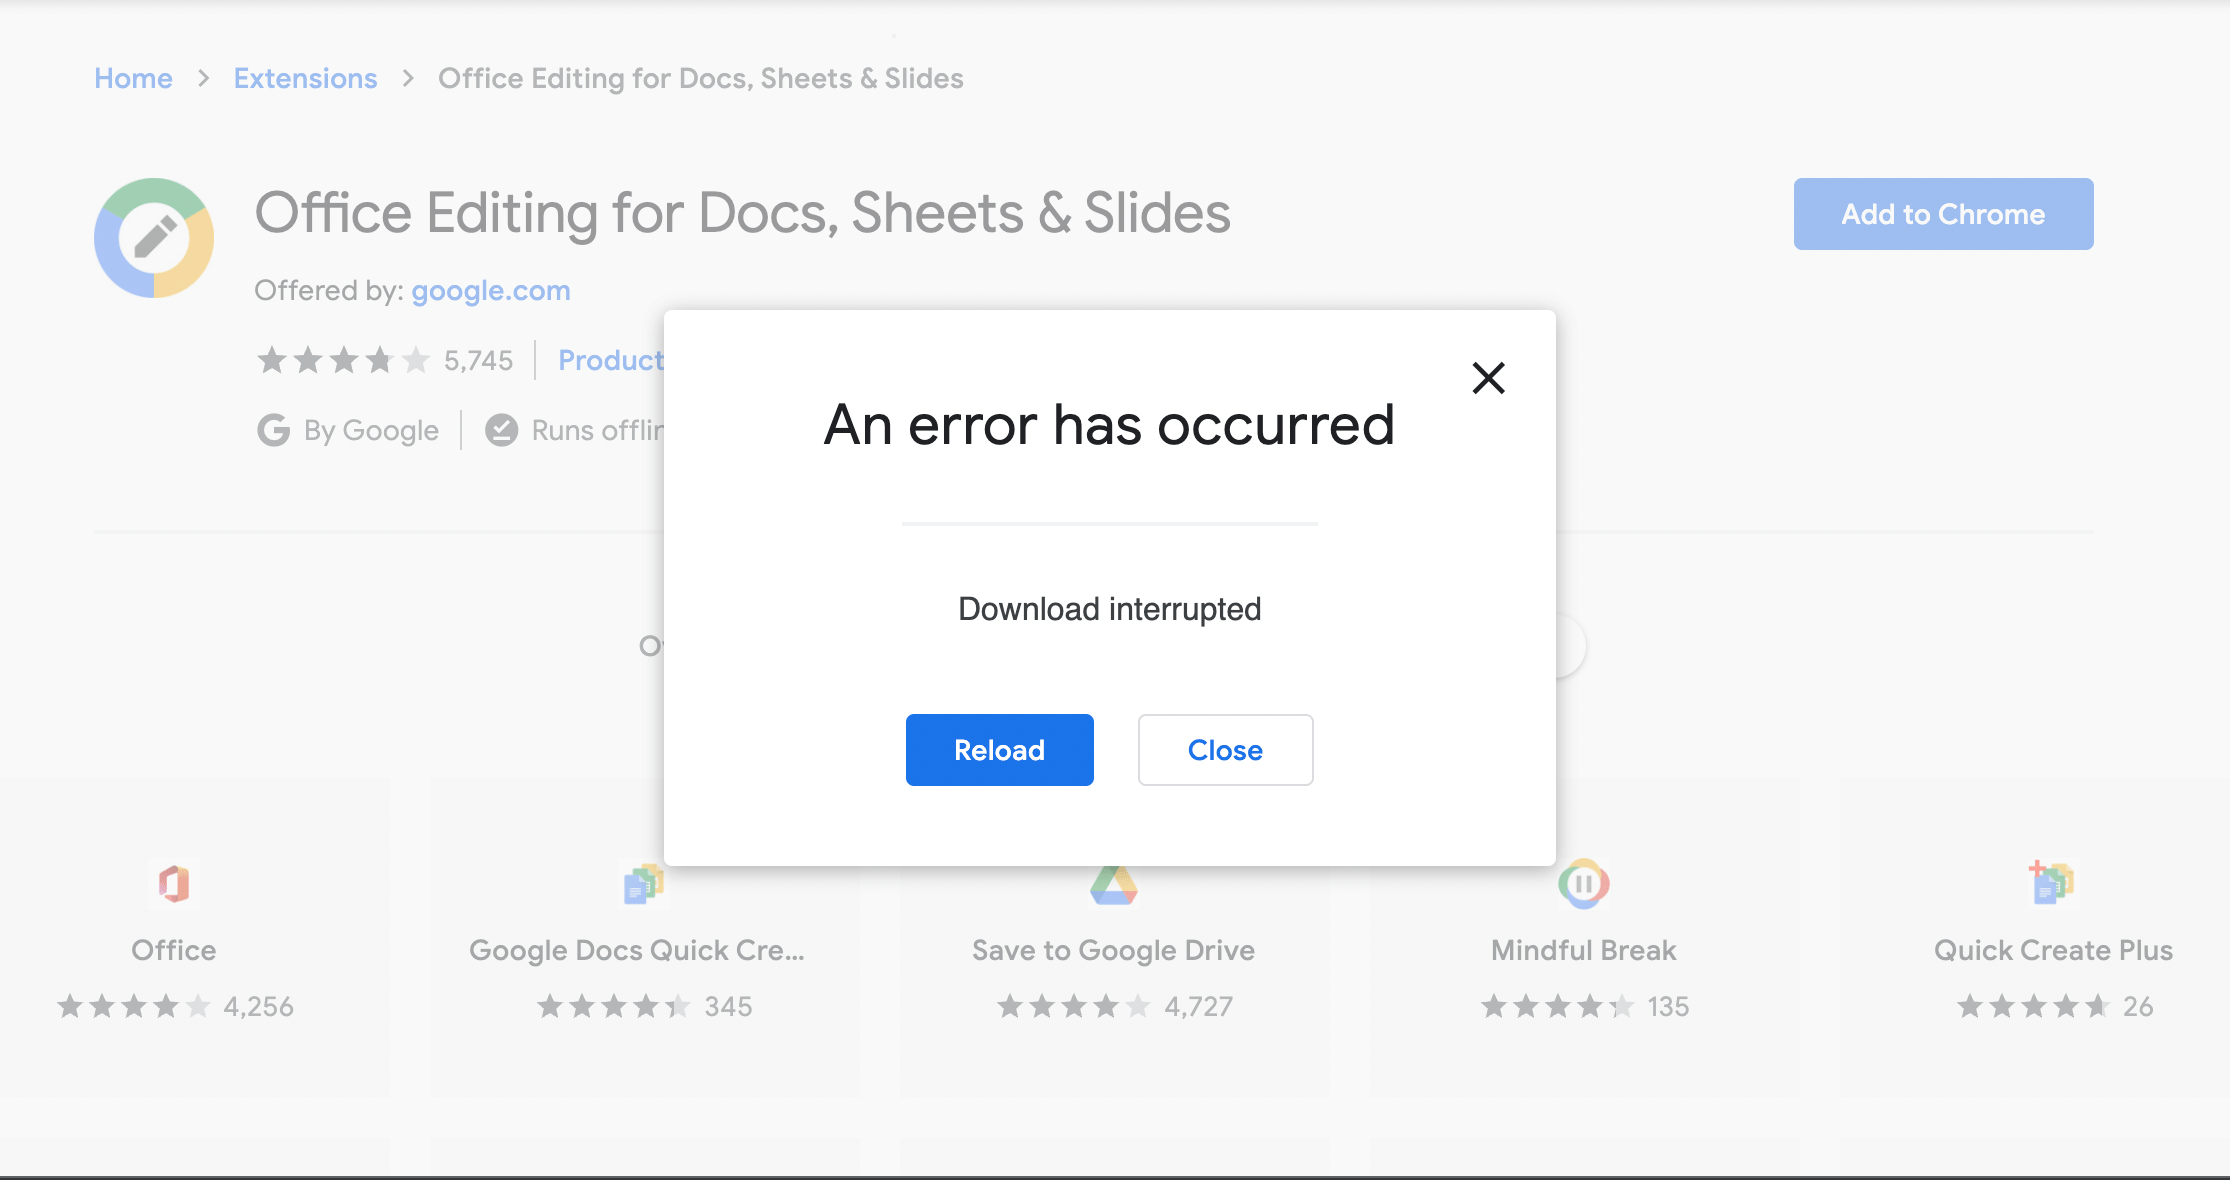The width and height of the screenshot is (2230, 1180).
Task: Click the Extensions breadcrumb link
Action: click(x=305, y=37)
